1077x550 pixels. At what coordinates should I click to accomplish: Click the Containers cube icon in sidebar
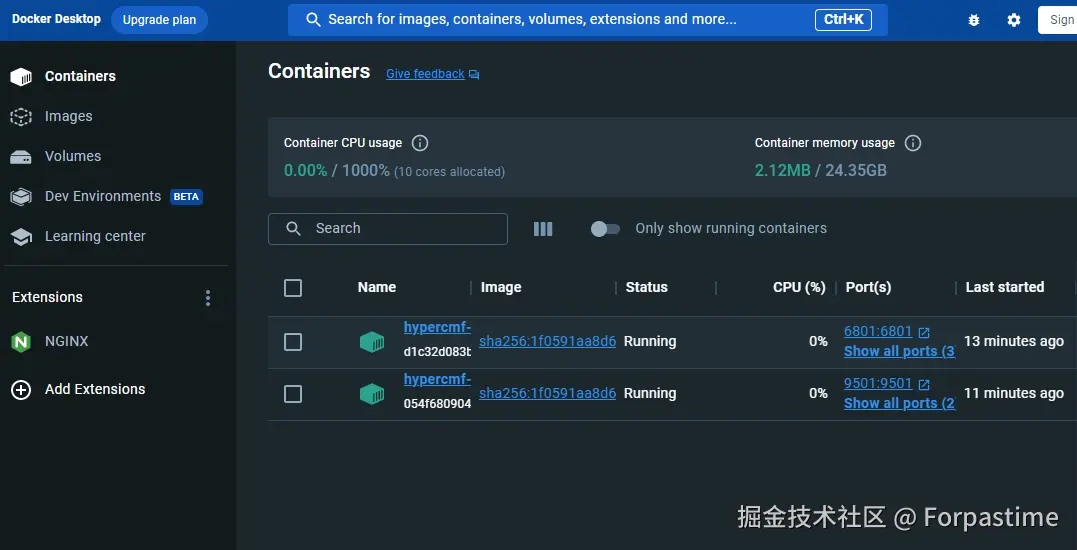pos(21,76)
